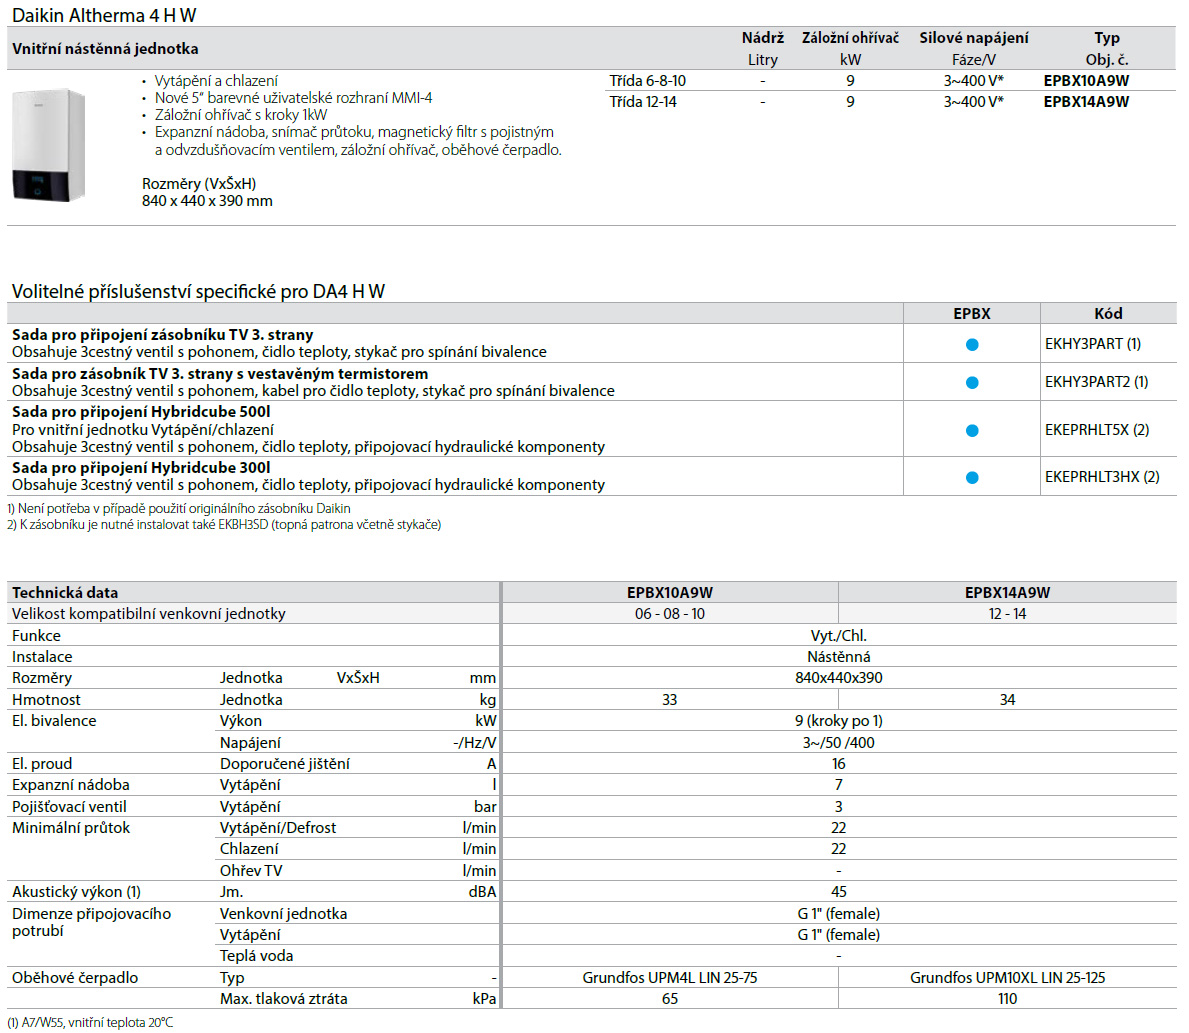Select the Grundfos UPM10XL LIN 25-125 cell
Image resolution: width=1189 pixels, height=1033 pixels.
point(1007,978)
